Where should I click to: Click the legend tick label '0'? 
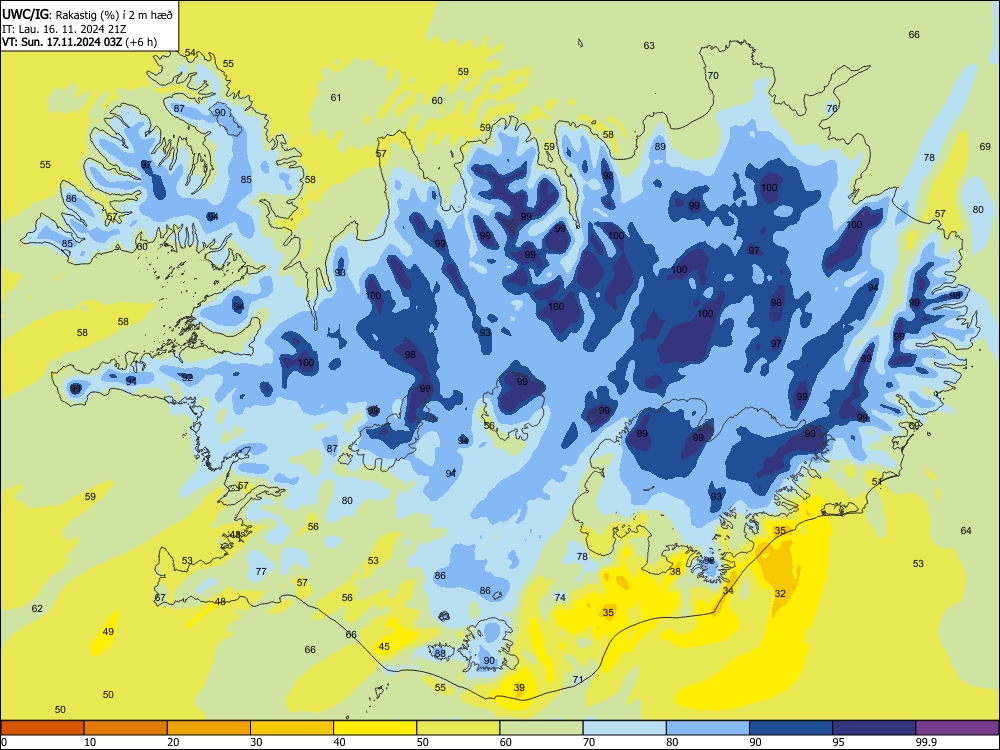4,742
